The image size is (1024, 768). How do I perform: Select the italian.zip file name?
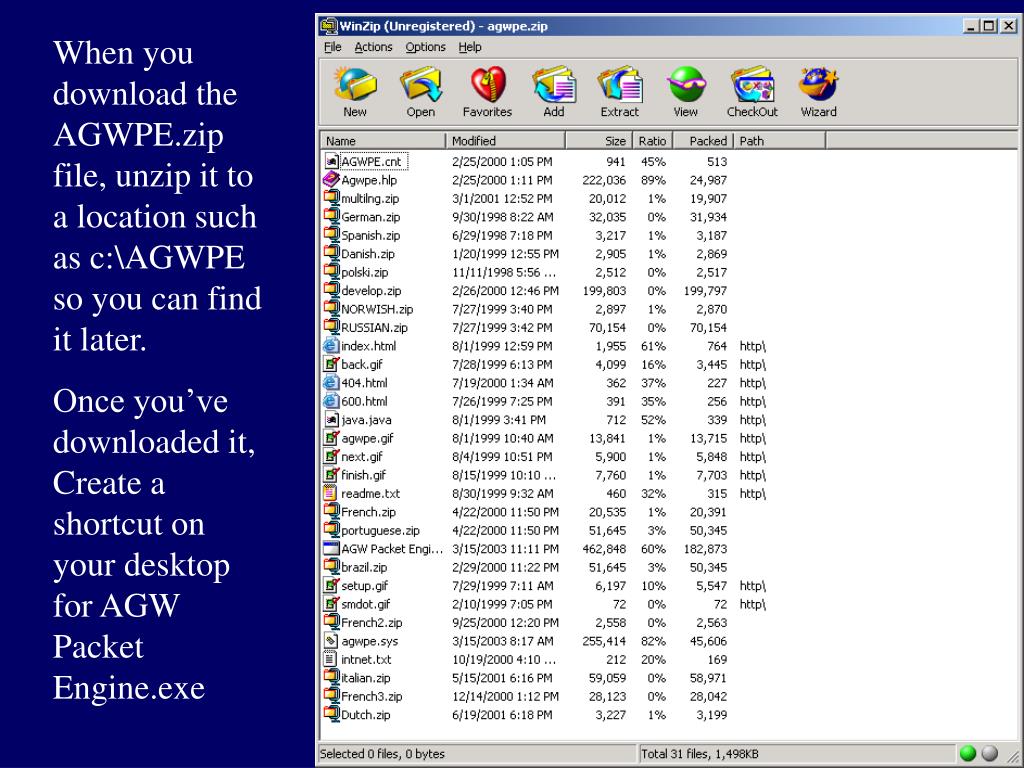click(366, 678)
